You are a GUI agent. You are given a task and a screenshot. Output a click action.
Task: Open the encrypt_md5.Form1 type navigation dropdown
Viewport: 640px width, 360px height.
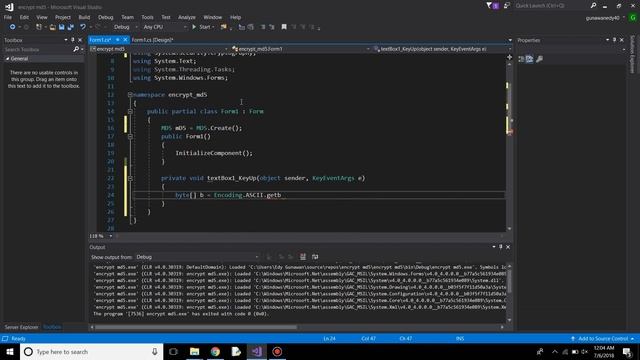pyautogui.click(x=300, y=49)
